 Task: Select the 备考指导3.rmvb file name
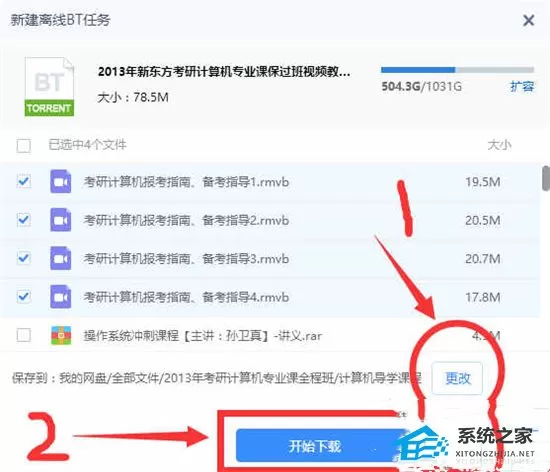186,259
